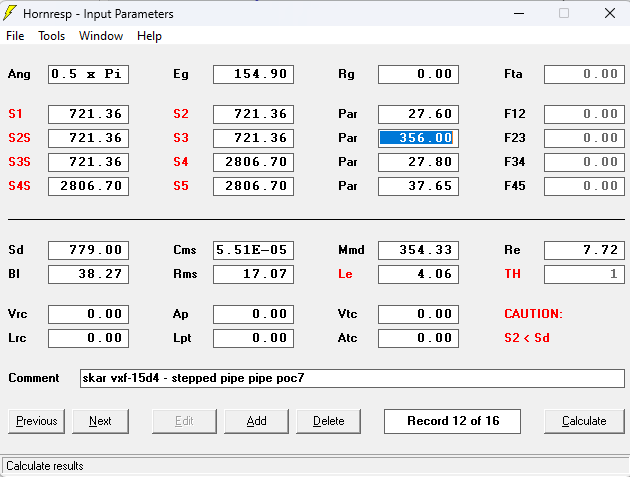
Task: Minimize the Hornresp window
Action: point(519,13)
